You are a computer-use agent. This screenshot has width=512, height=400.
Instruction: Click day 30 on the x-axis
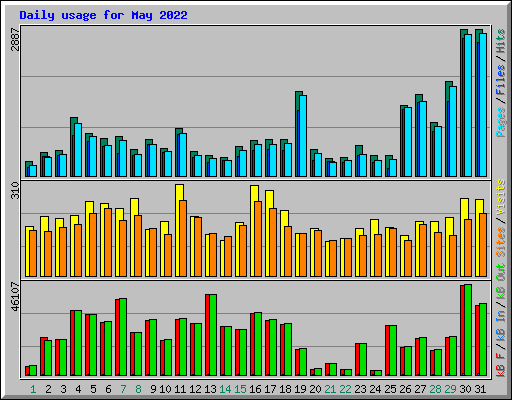(465, 389)
